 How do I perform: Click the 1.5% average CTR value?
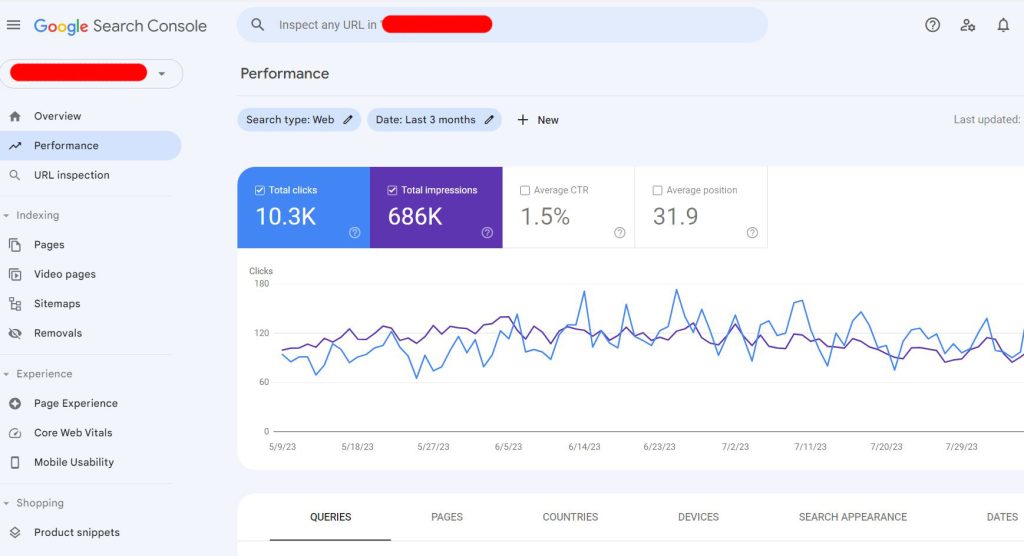[545, 216]
